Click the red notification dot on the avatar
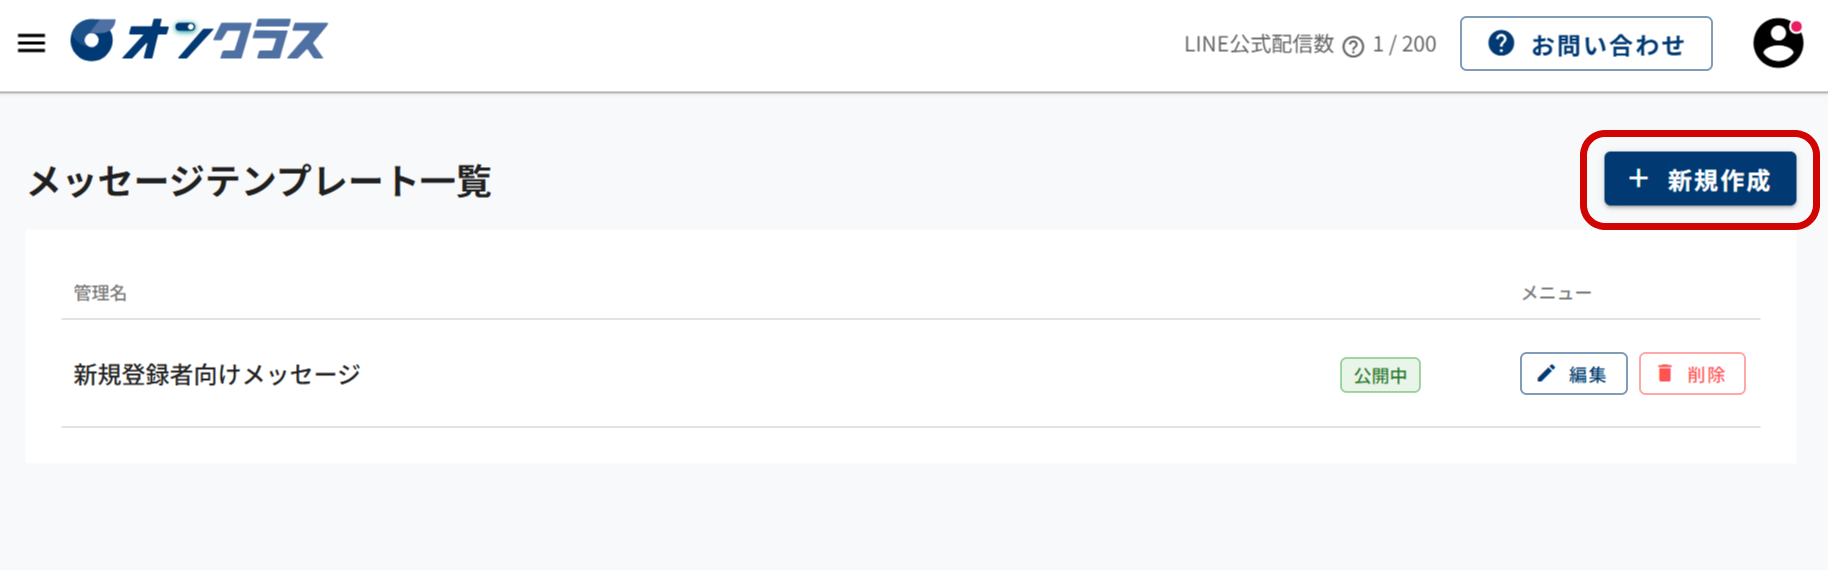 click(1796, 27)
